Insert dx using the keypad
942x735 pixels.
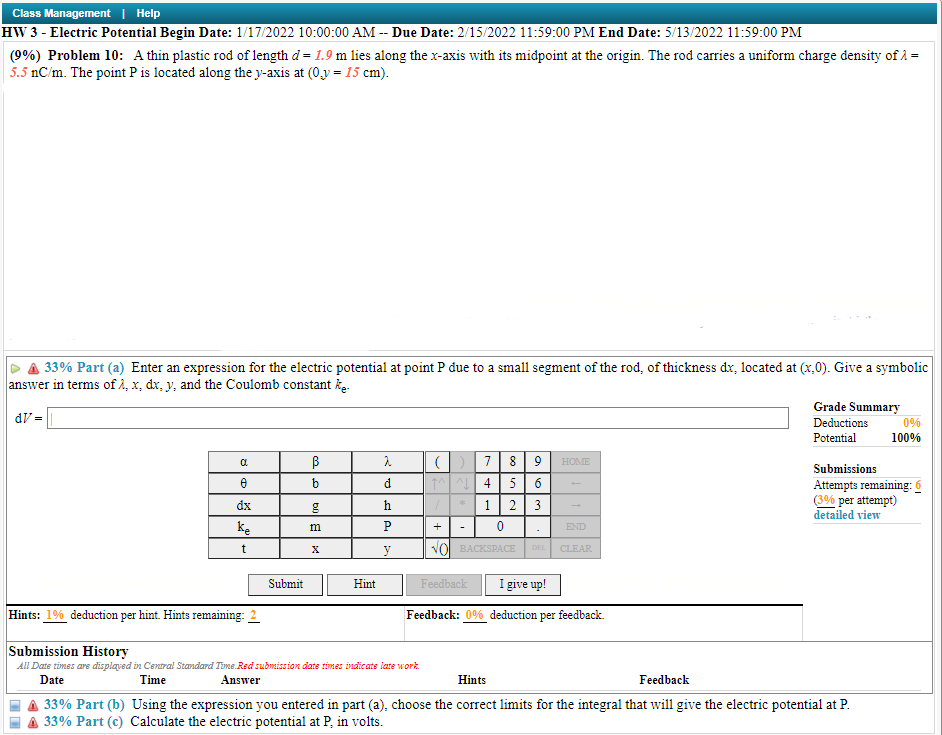[x=244, y=505]
